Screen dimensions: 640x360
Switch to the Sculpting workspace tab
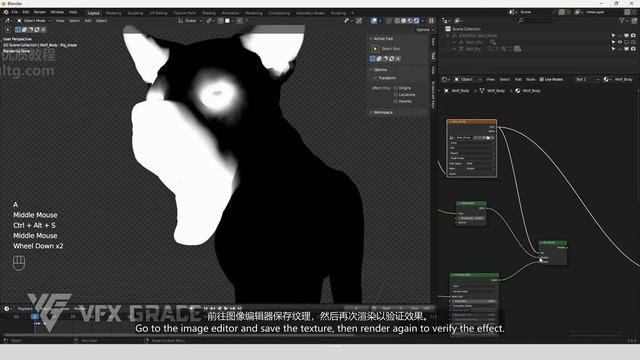136,13
